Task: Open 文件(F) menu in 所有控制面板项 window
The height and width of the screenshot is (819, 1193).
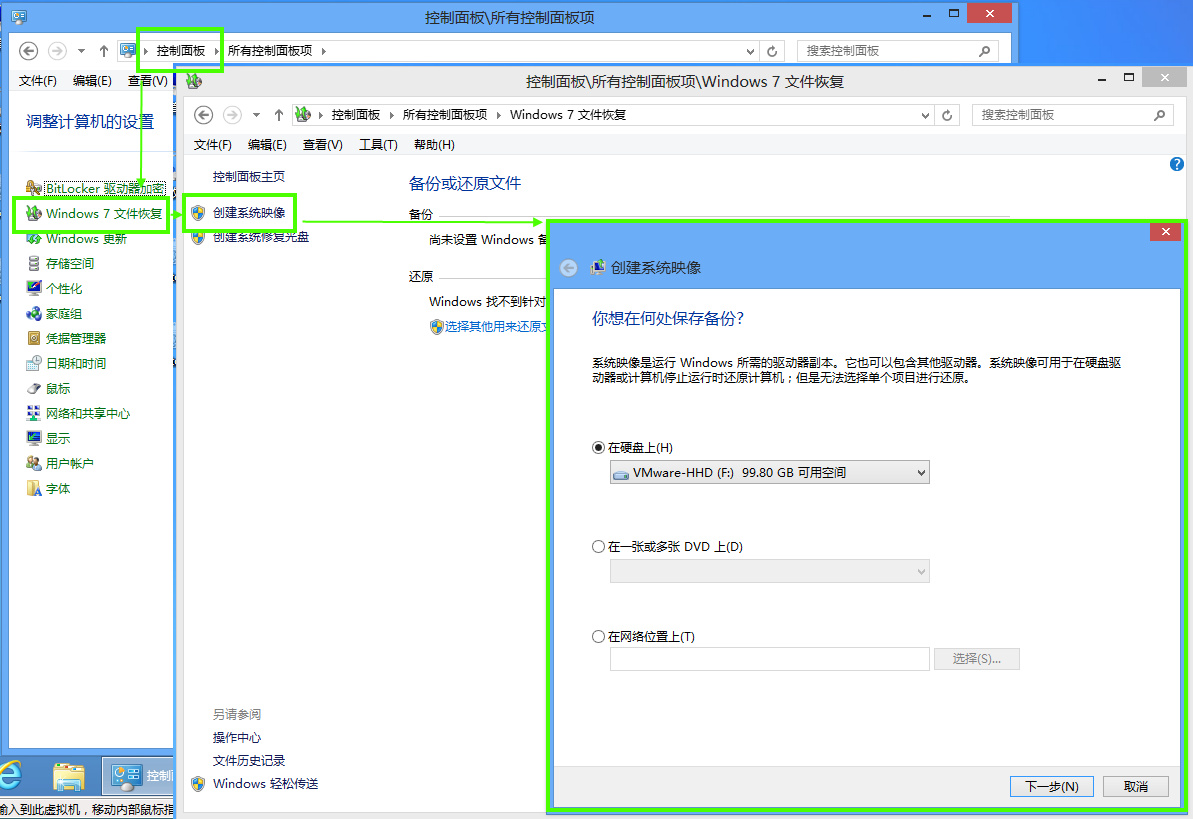Action: click(x=37, y=81)
